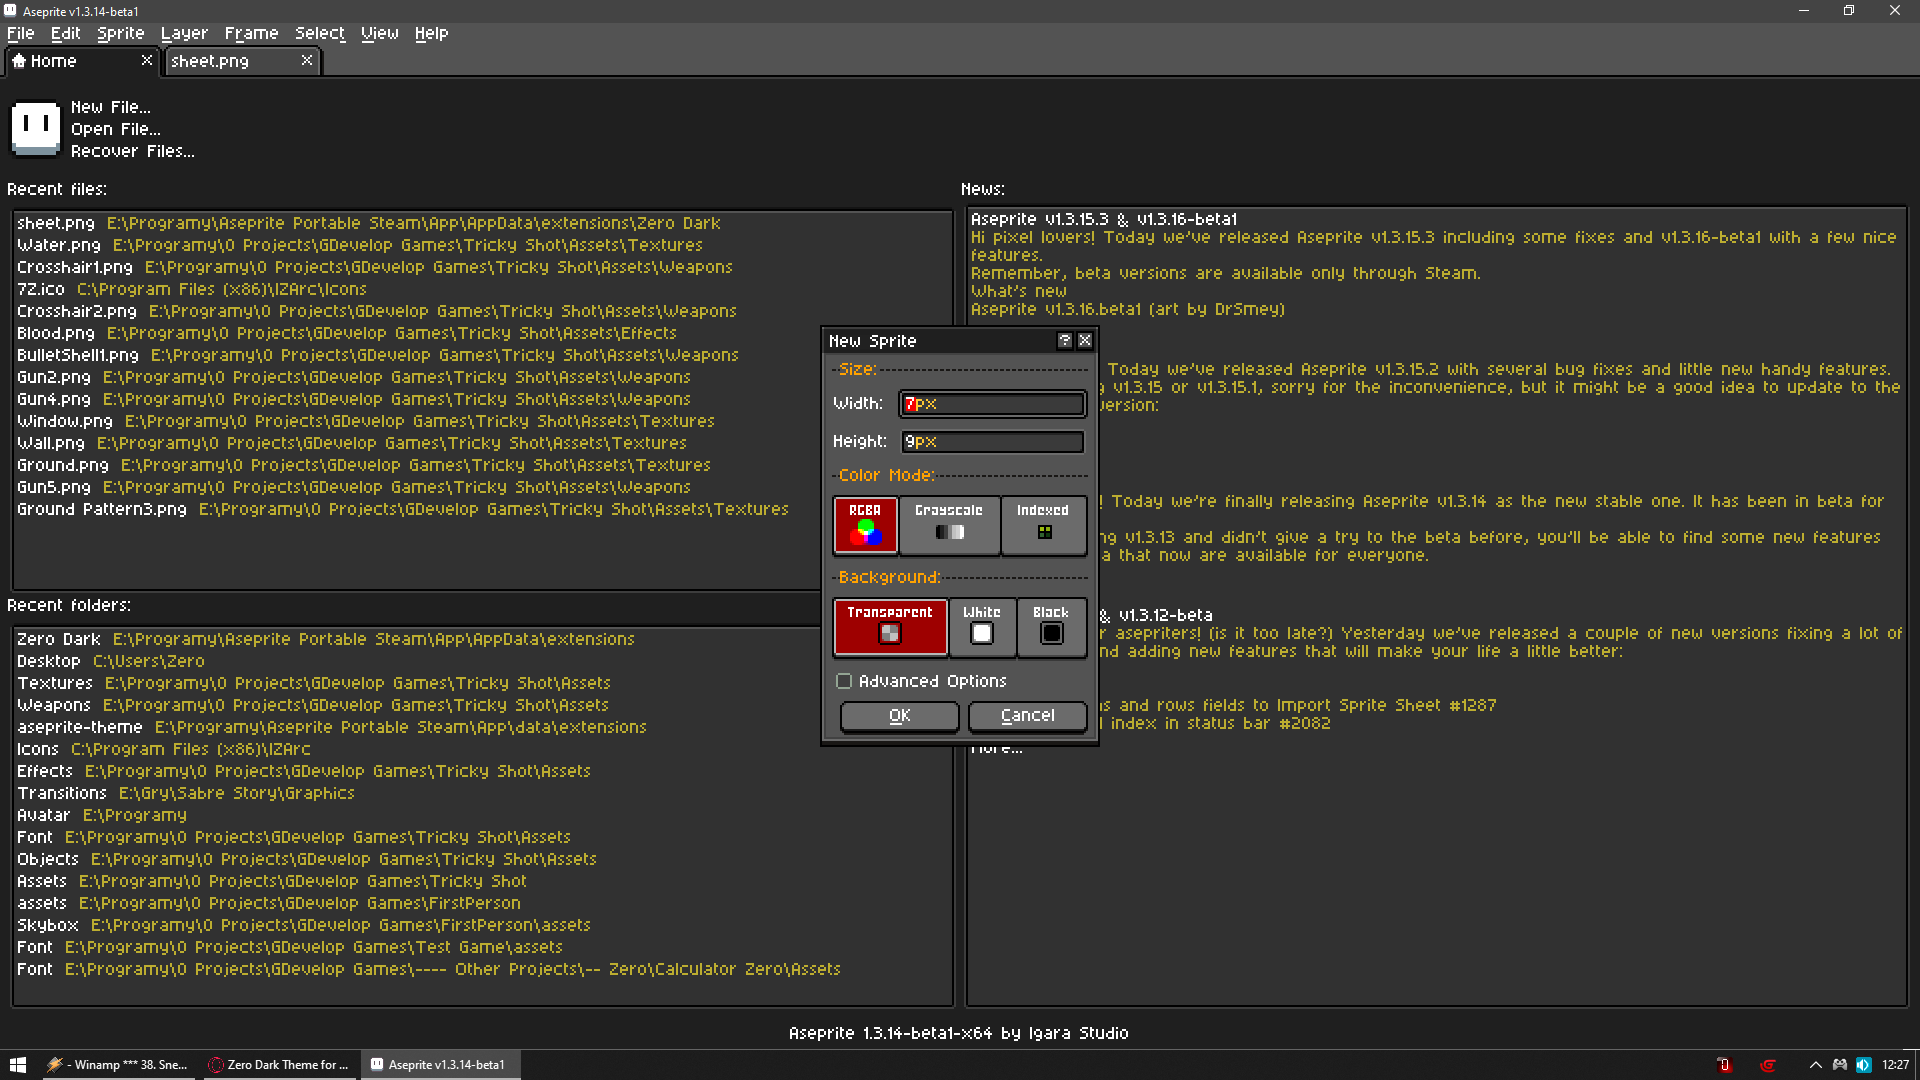Click the OK button
Screen dimensions: 1920x1080
(899, 716)
